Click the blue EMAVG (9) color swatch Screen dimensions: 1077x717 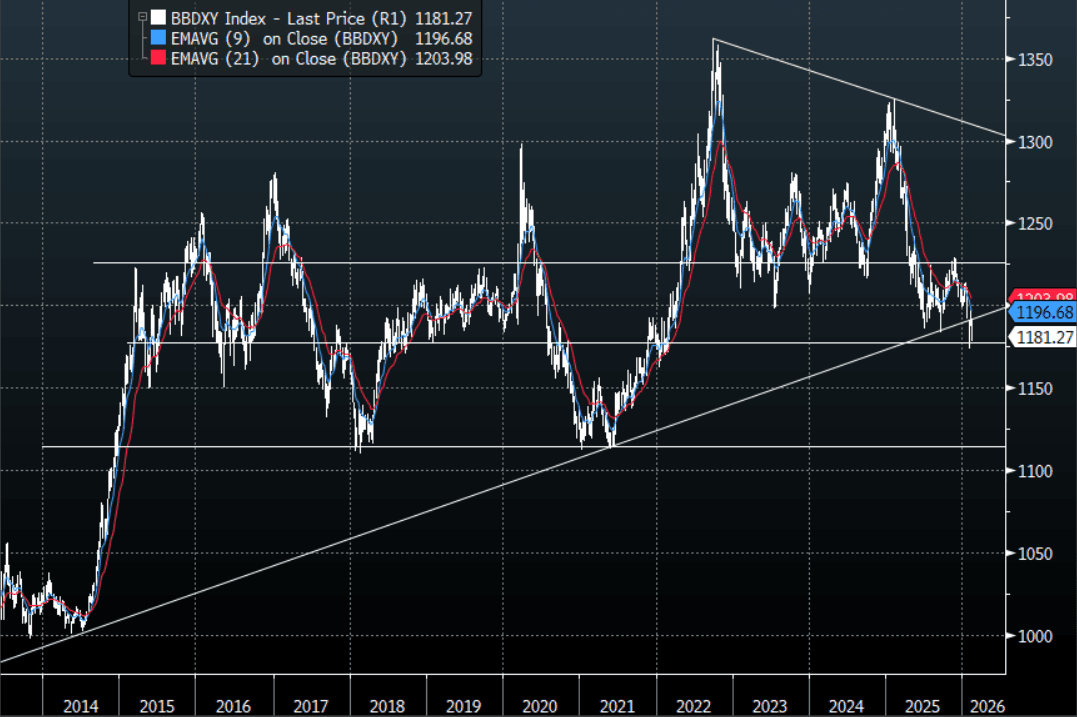[x=157, y=38]
